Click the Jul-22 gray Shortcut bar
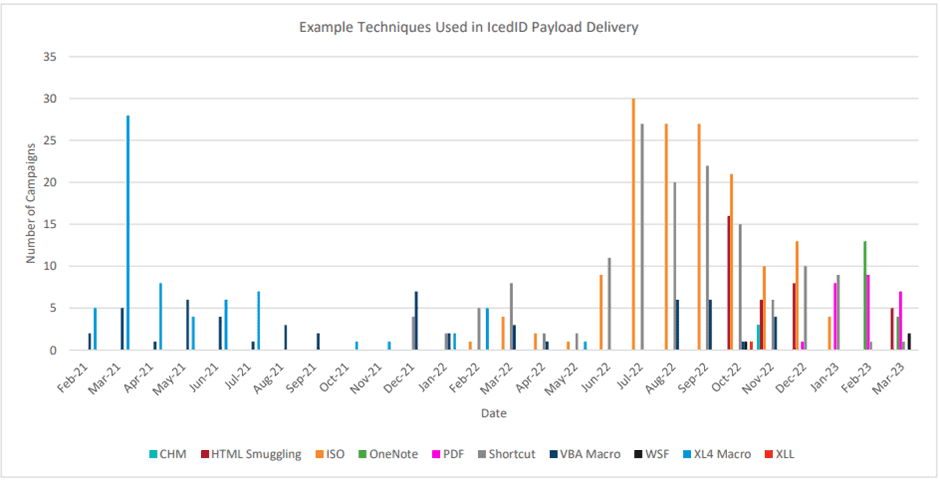This screenshot has width=940, height=481. [642, 237]
